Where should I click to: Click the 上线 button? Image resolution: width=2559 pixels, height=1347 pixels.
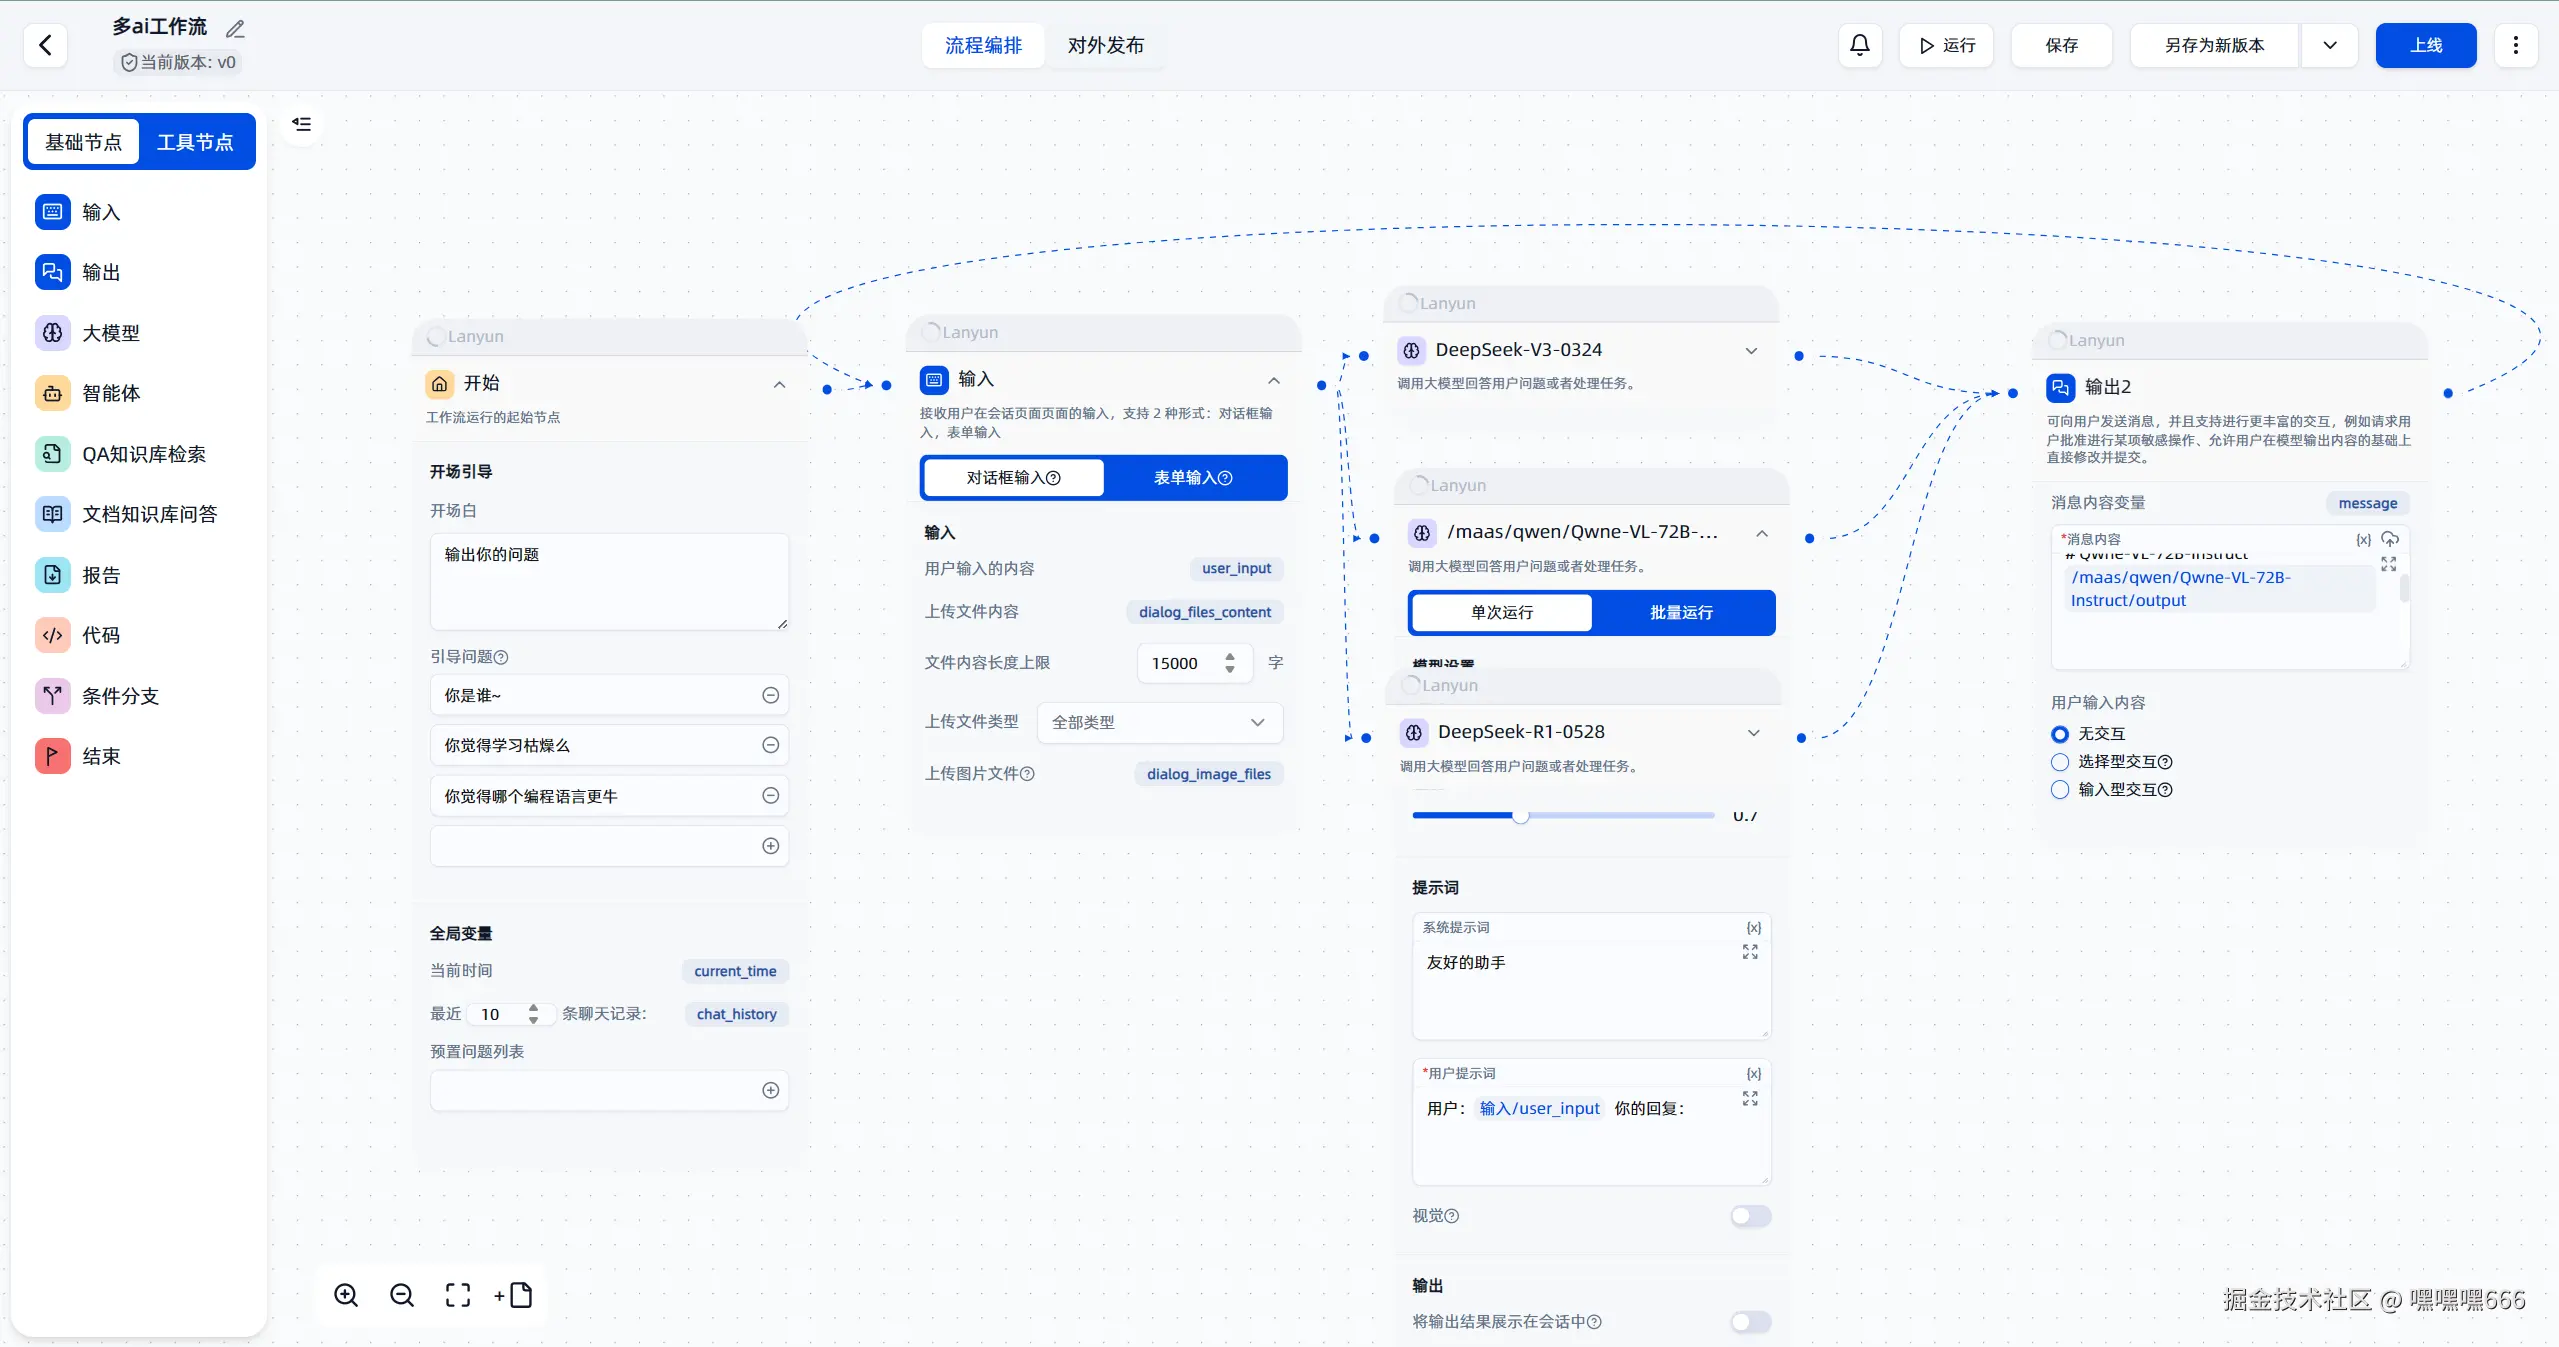2425,45
